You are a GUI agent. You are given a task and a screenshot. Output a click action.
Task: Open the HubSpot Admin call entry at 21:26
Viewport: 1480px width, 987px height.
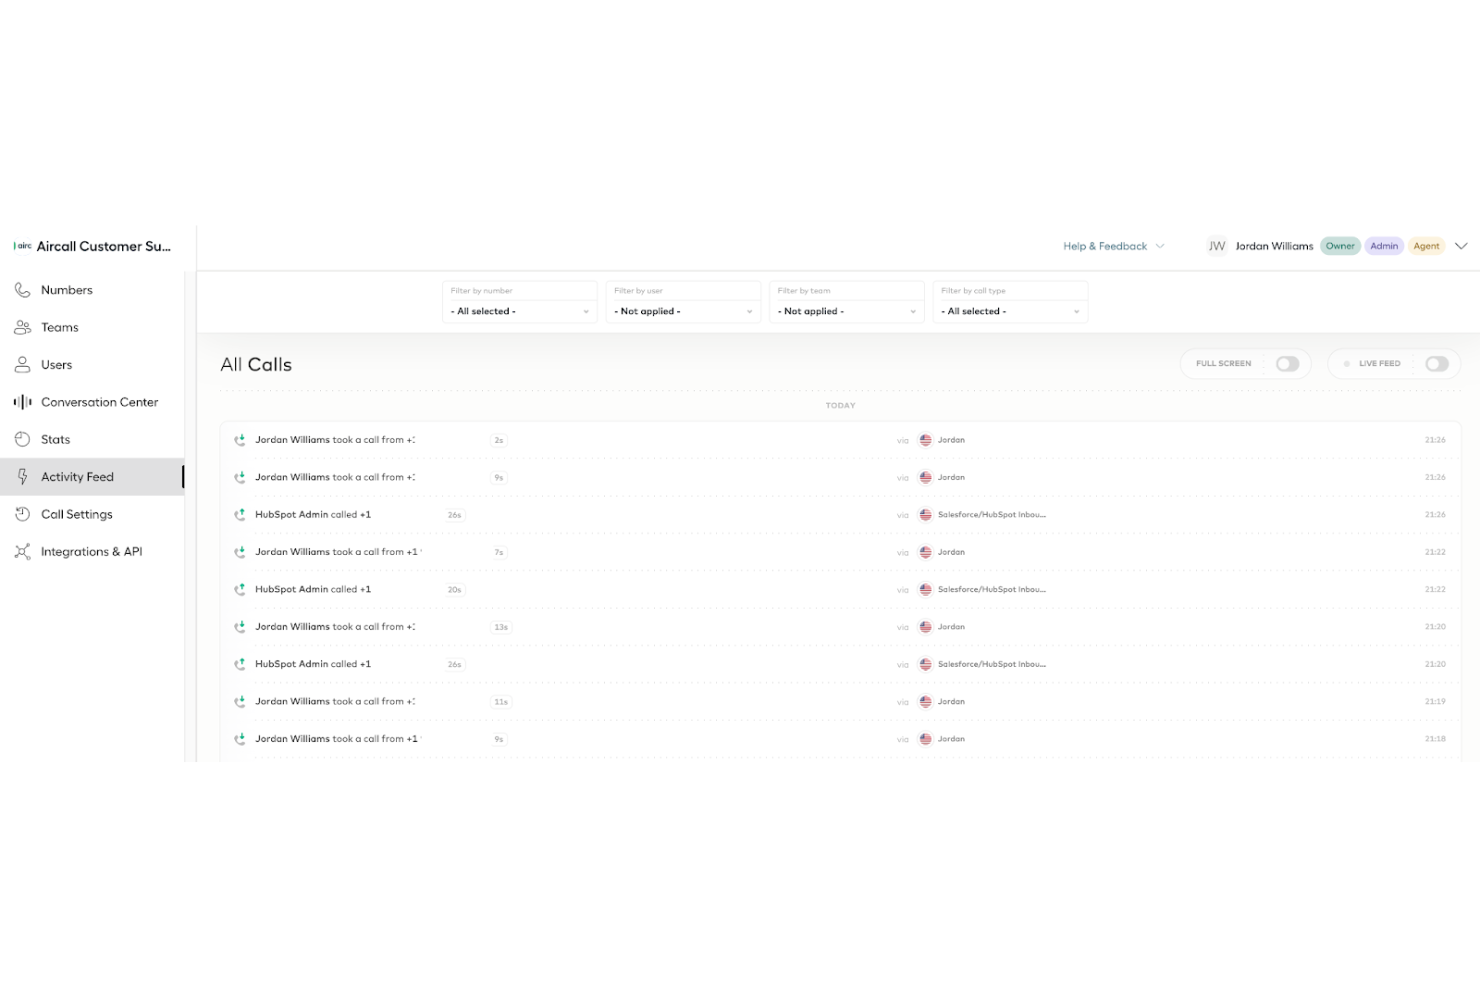pos(700,514)
